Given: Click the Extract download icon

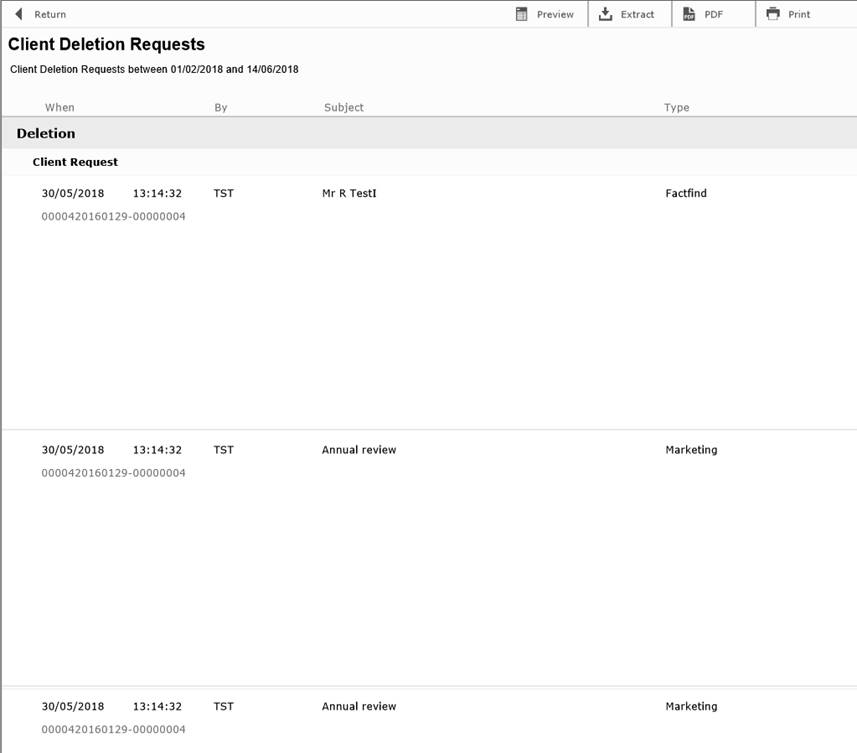Looking at the screenshot, I should [x=605, y=14].
